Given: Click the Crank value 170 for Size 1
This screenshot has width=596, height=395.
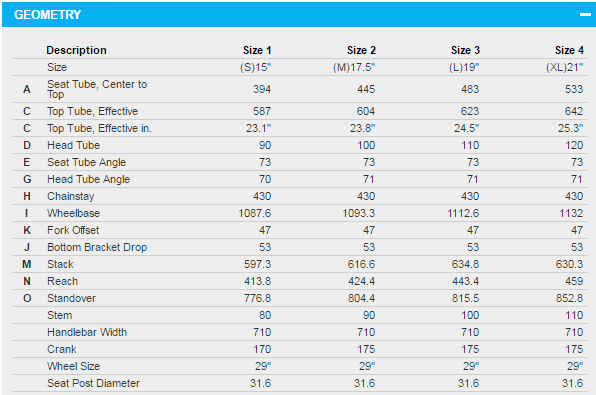Looking at the screenshot, I should (x=262, y=349).
